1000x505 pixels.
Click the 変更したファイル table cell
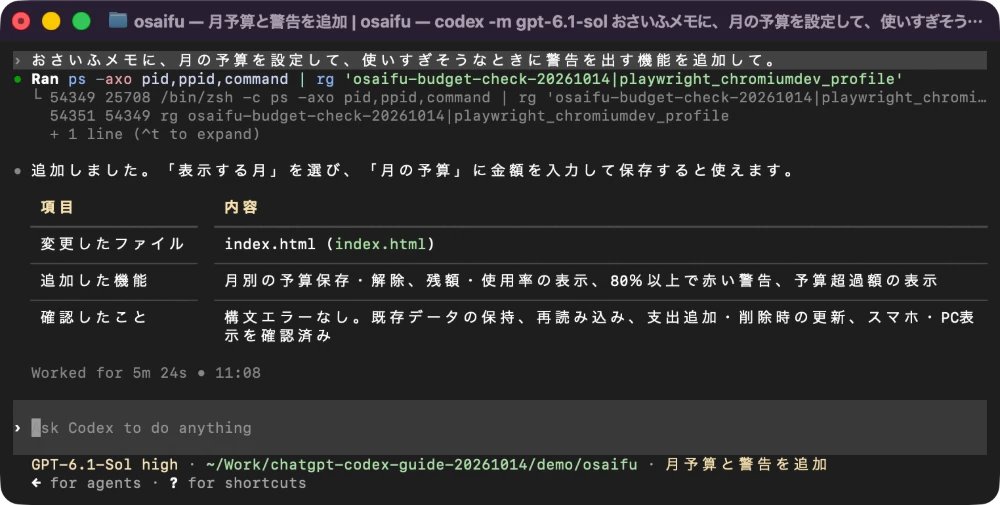click(112, 244)
